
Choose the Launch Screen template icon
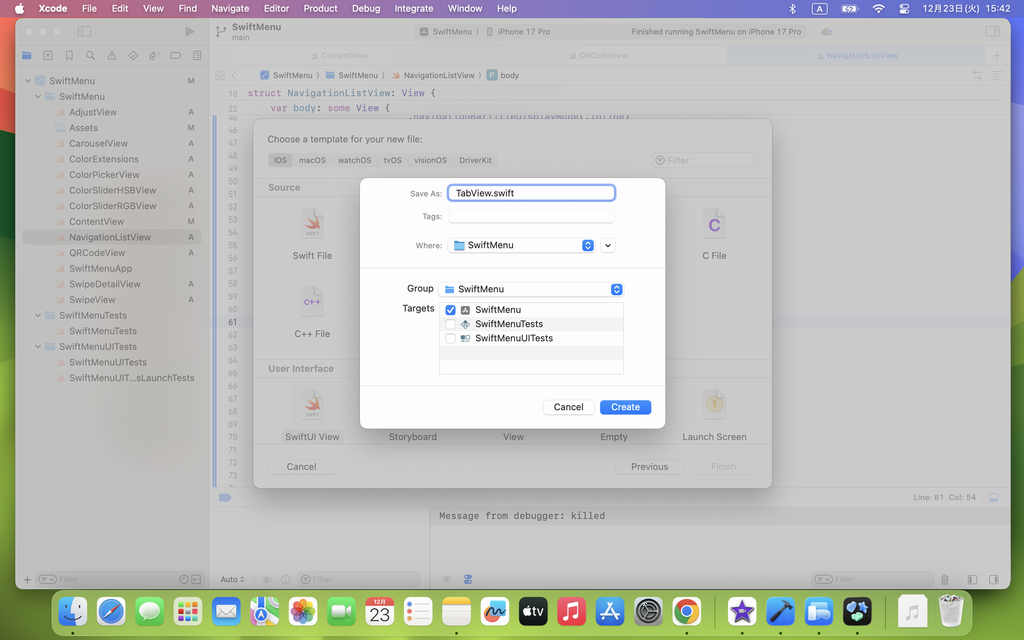point(713,404)
